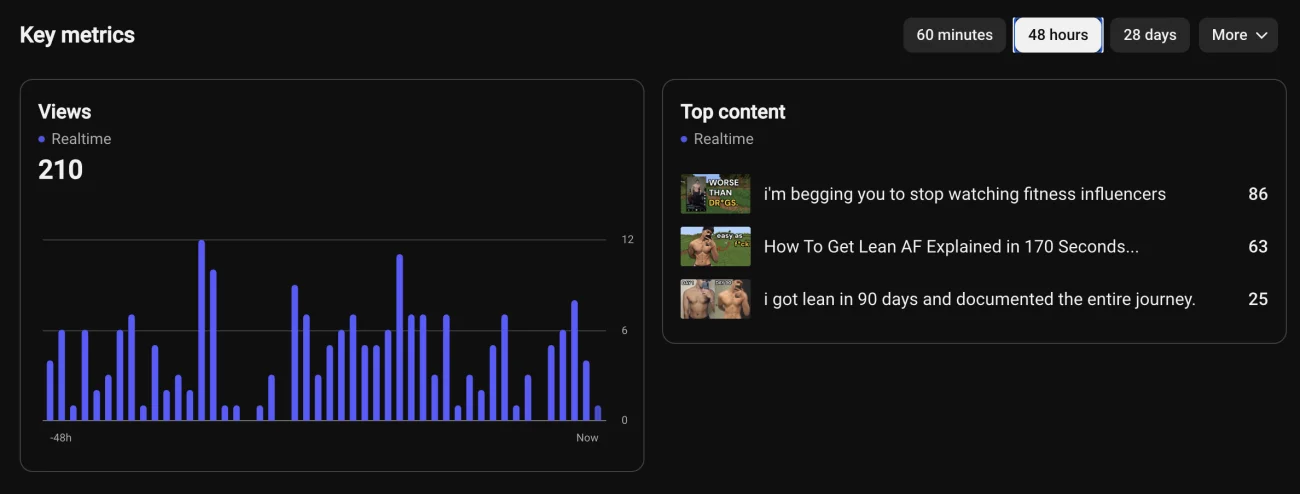Open the Lean AF 170 Seconds thumbnail
This screenshot has height=494, width=1300.
[x=715, y=246]
